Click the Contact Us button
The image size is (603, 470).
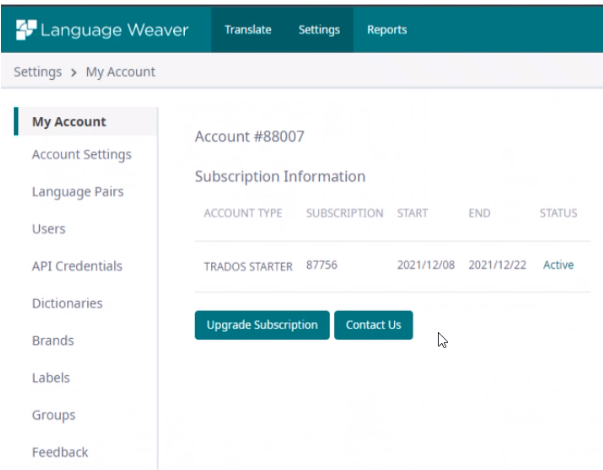[373, 325]
